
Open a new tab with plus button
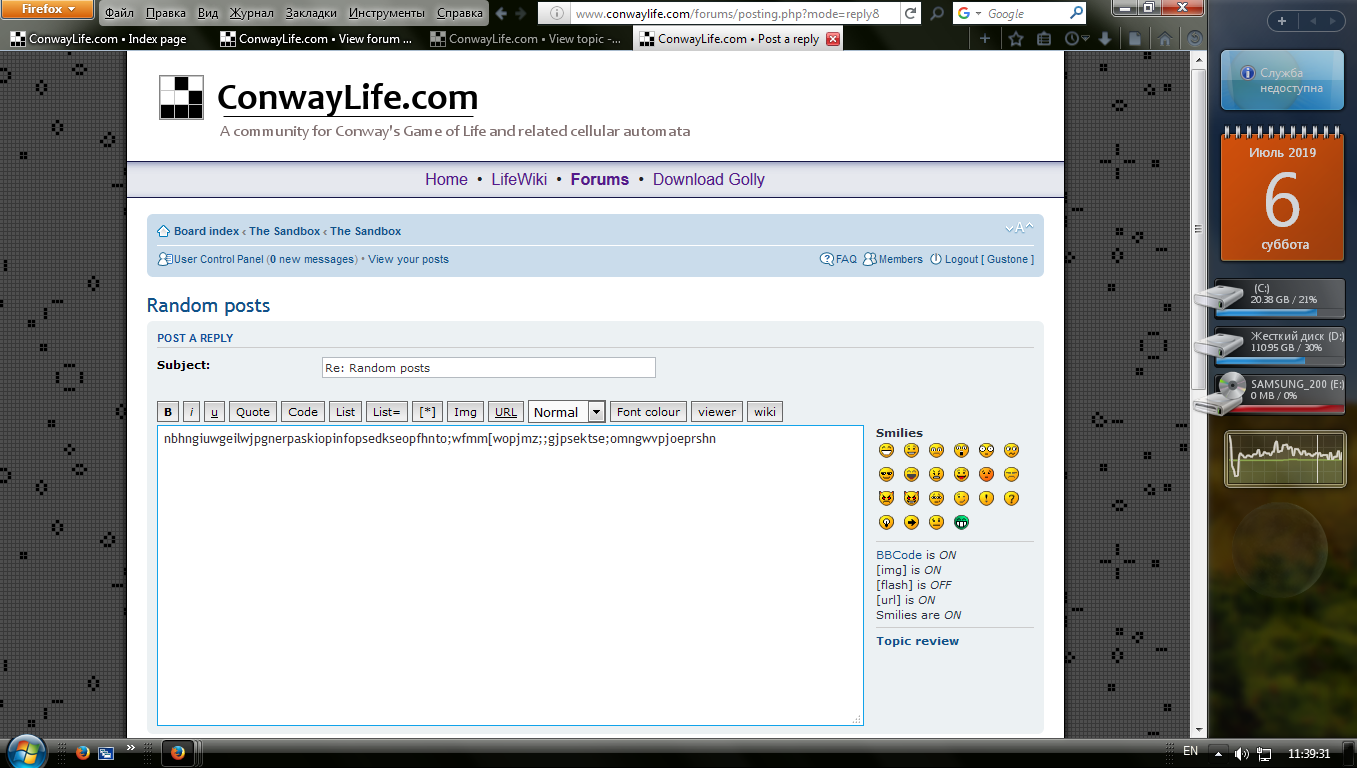pyautogui.click(x=985, y=39)
